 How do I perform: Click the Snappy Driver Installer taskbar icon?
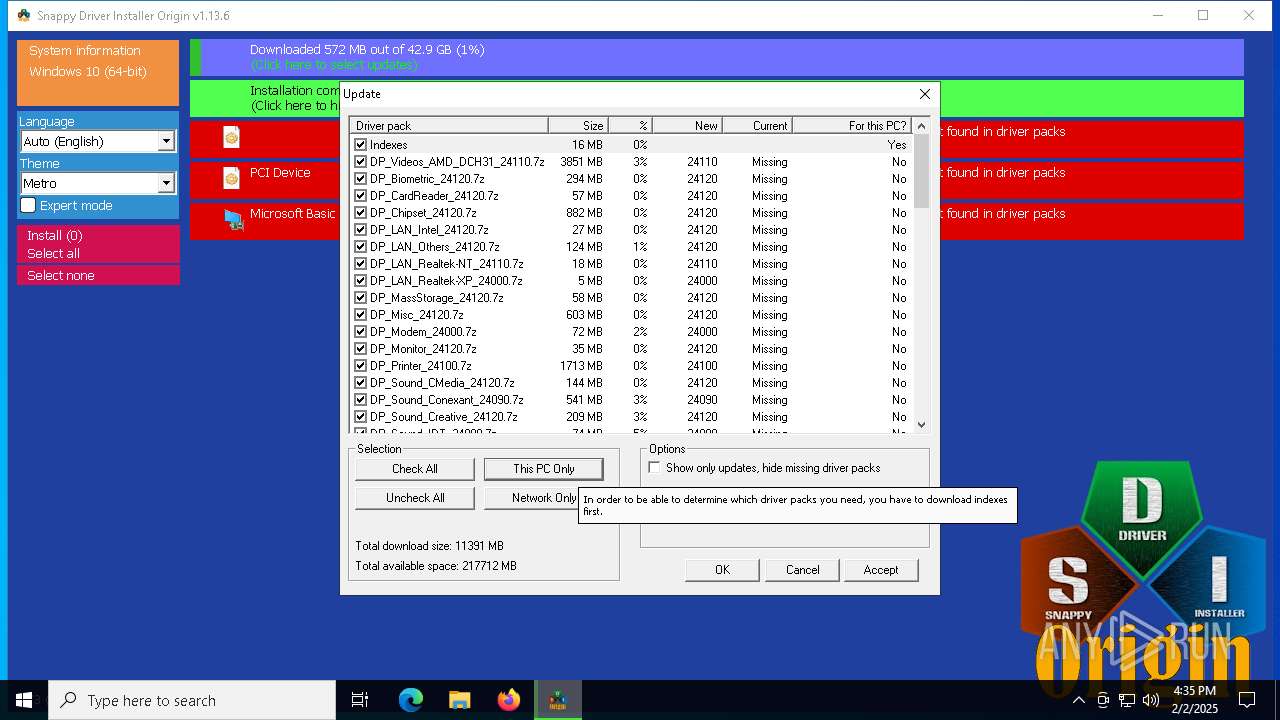[x=558, y=700]
